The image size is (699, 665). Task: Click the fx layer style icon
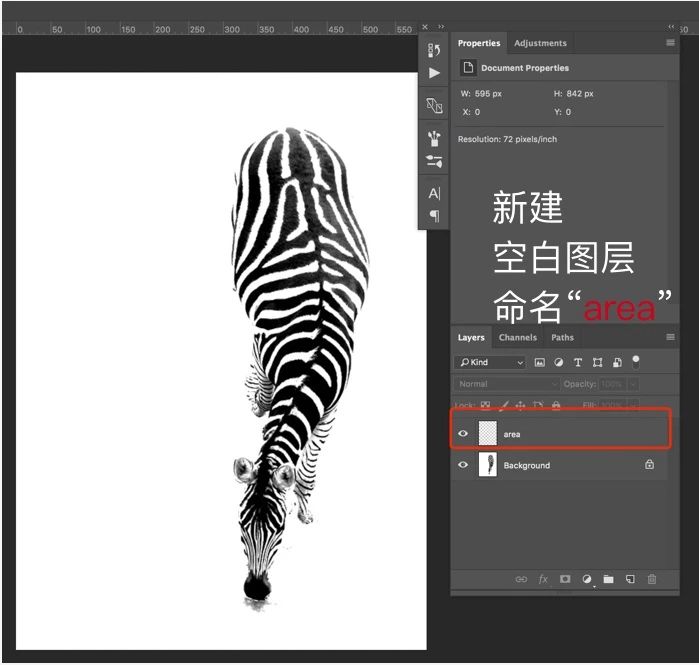(x=544, y=579)
